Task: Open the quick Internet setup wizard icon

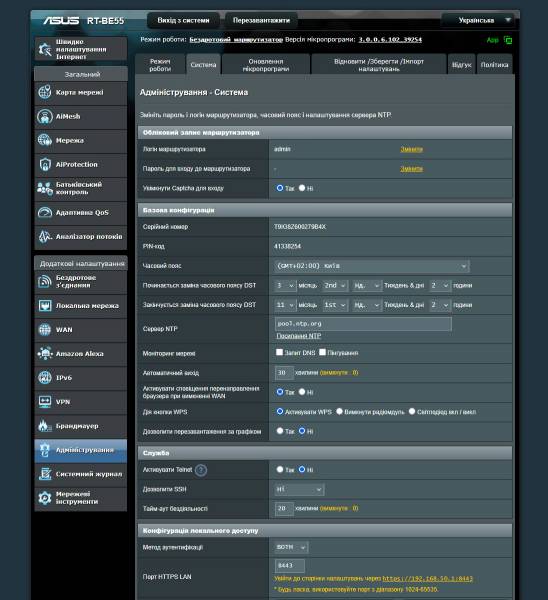Action: click(45, 49)
